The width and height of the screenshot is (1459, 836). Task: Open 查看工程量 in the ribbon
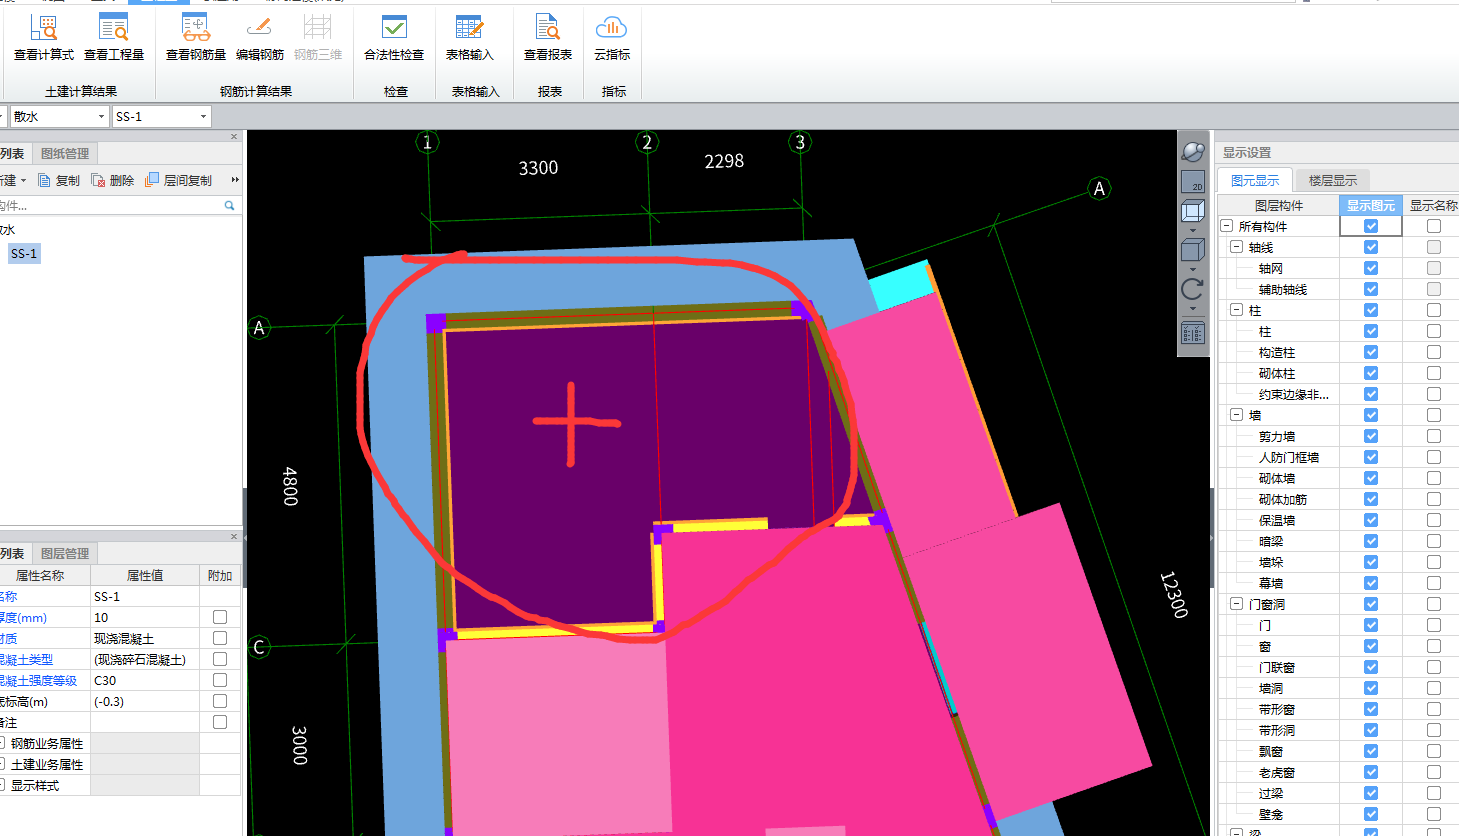(114, 38)
